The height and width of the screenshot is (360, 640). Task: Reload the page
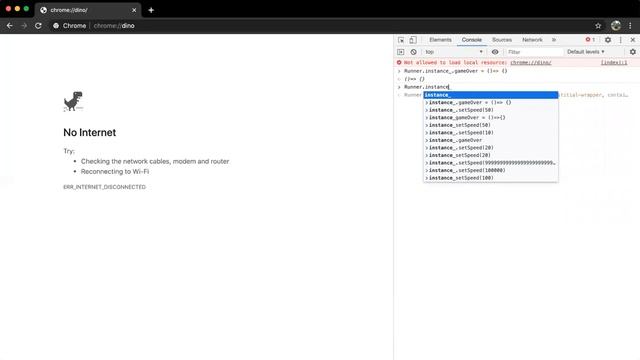coord(38,26)
